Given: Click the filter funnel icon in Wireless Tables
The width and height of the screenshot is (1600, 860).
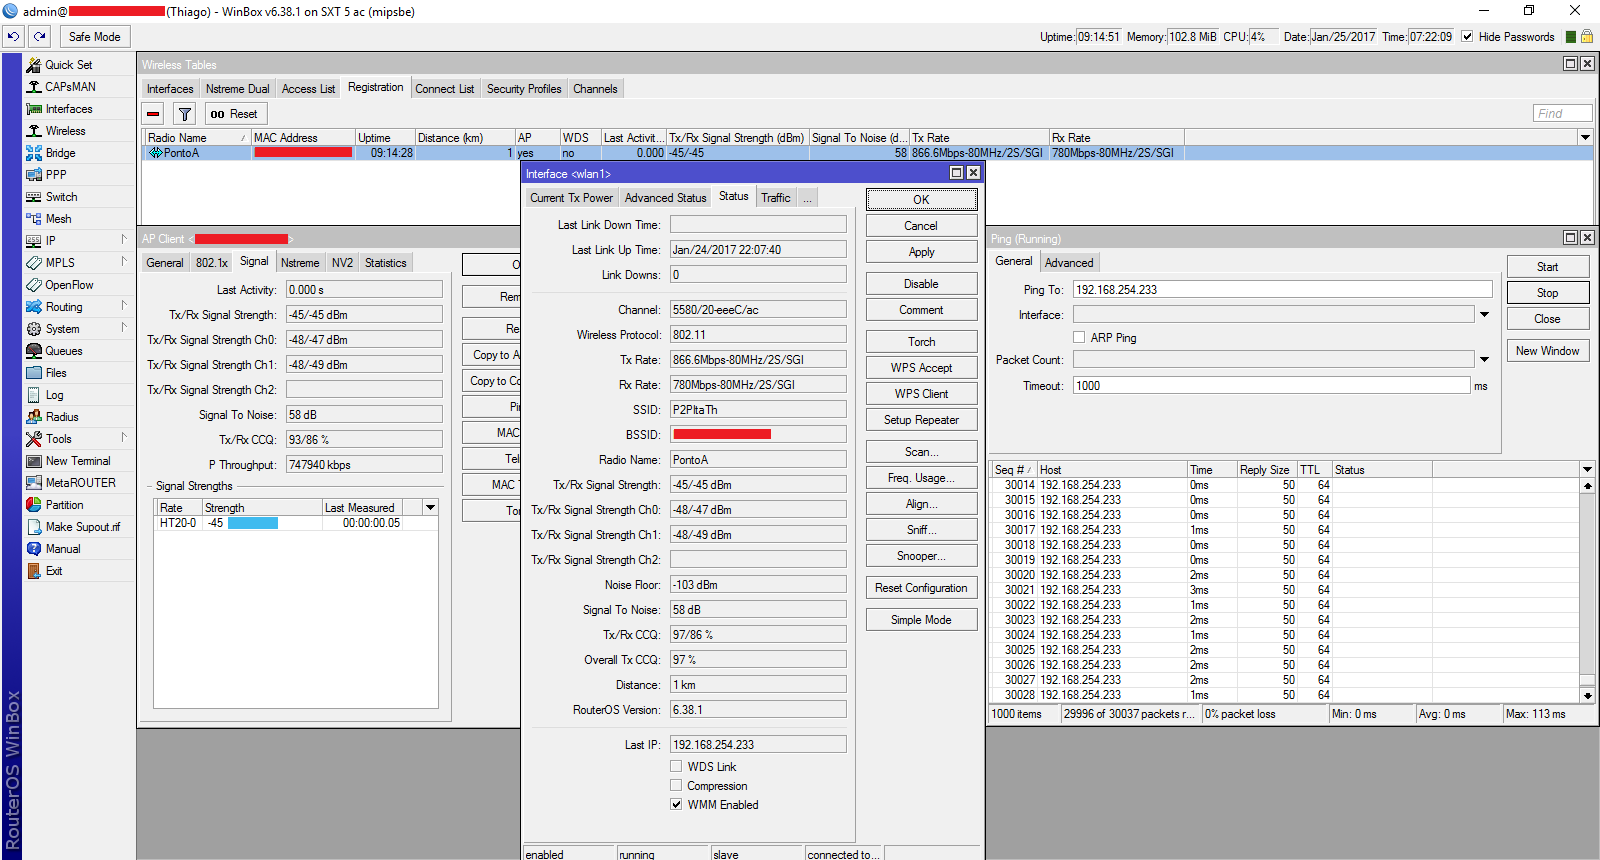Looking at the screenshot, I should coord(184,114).
